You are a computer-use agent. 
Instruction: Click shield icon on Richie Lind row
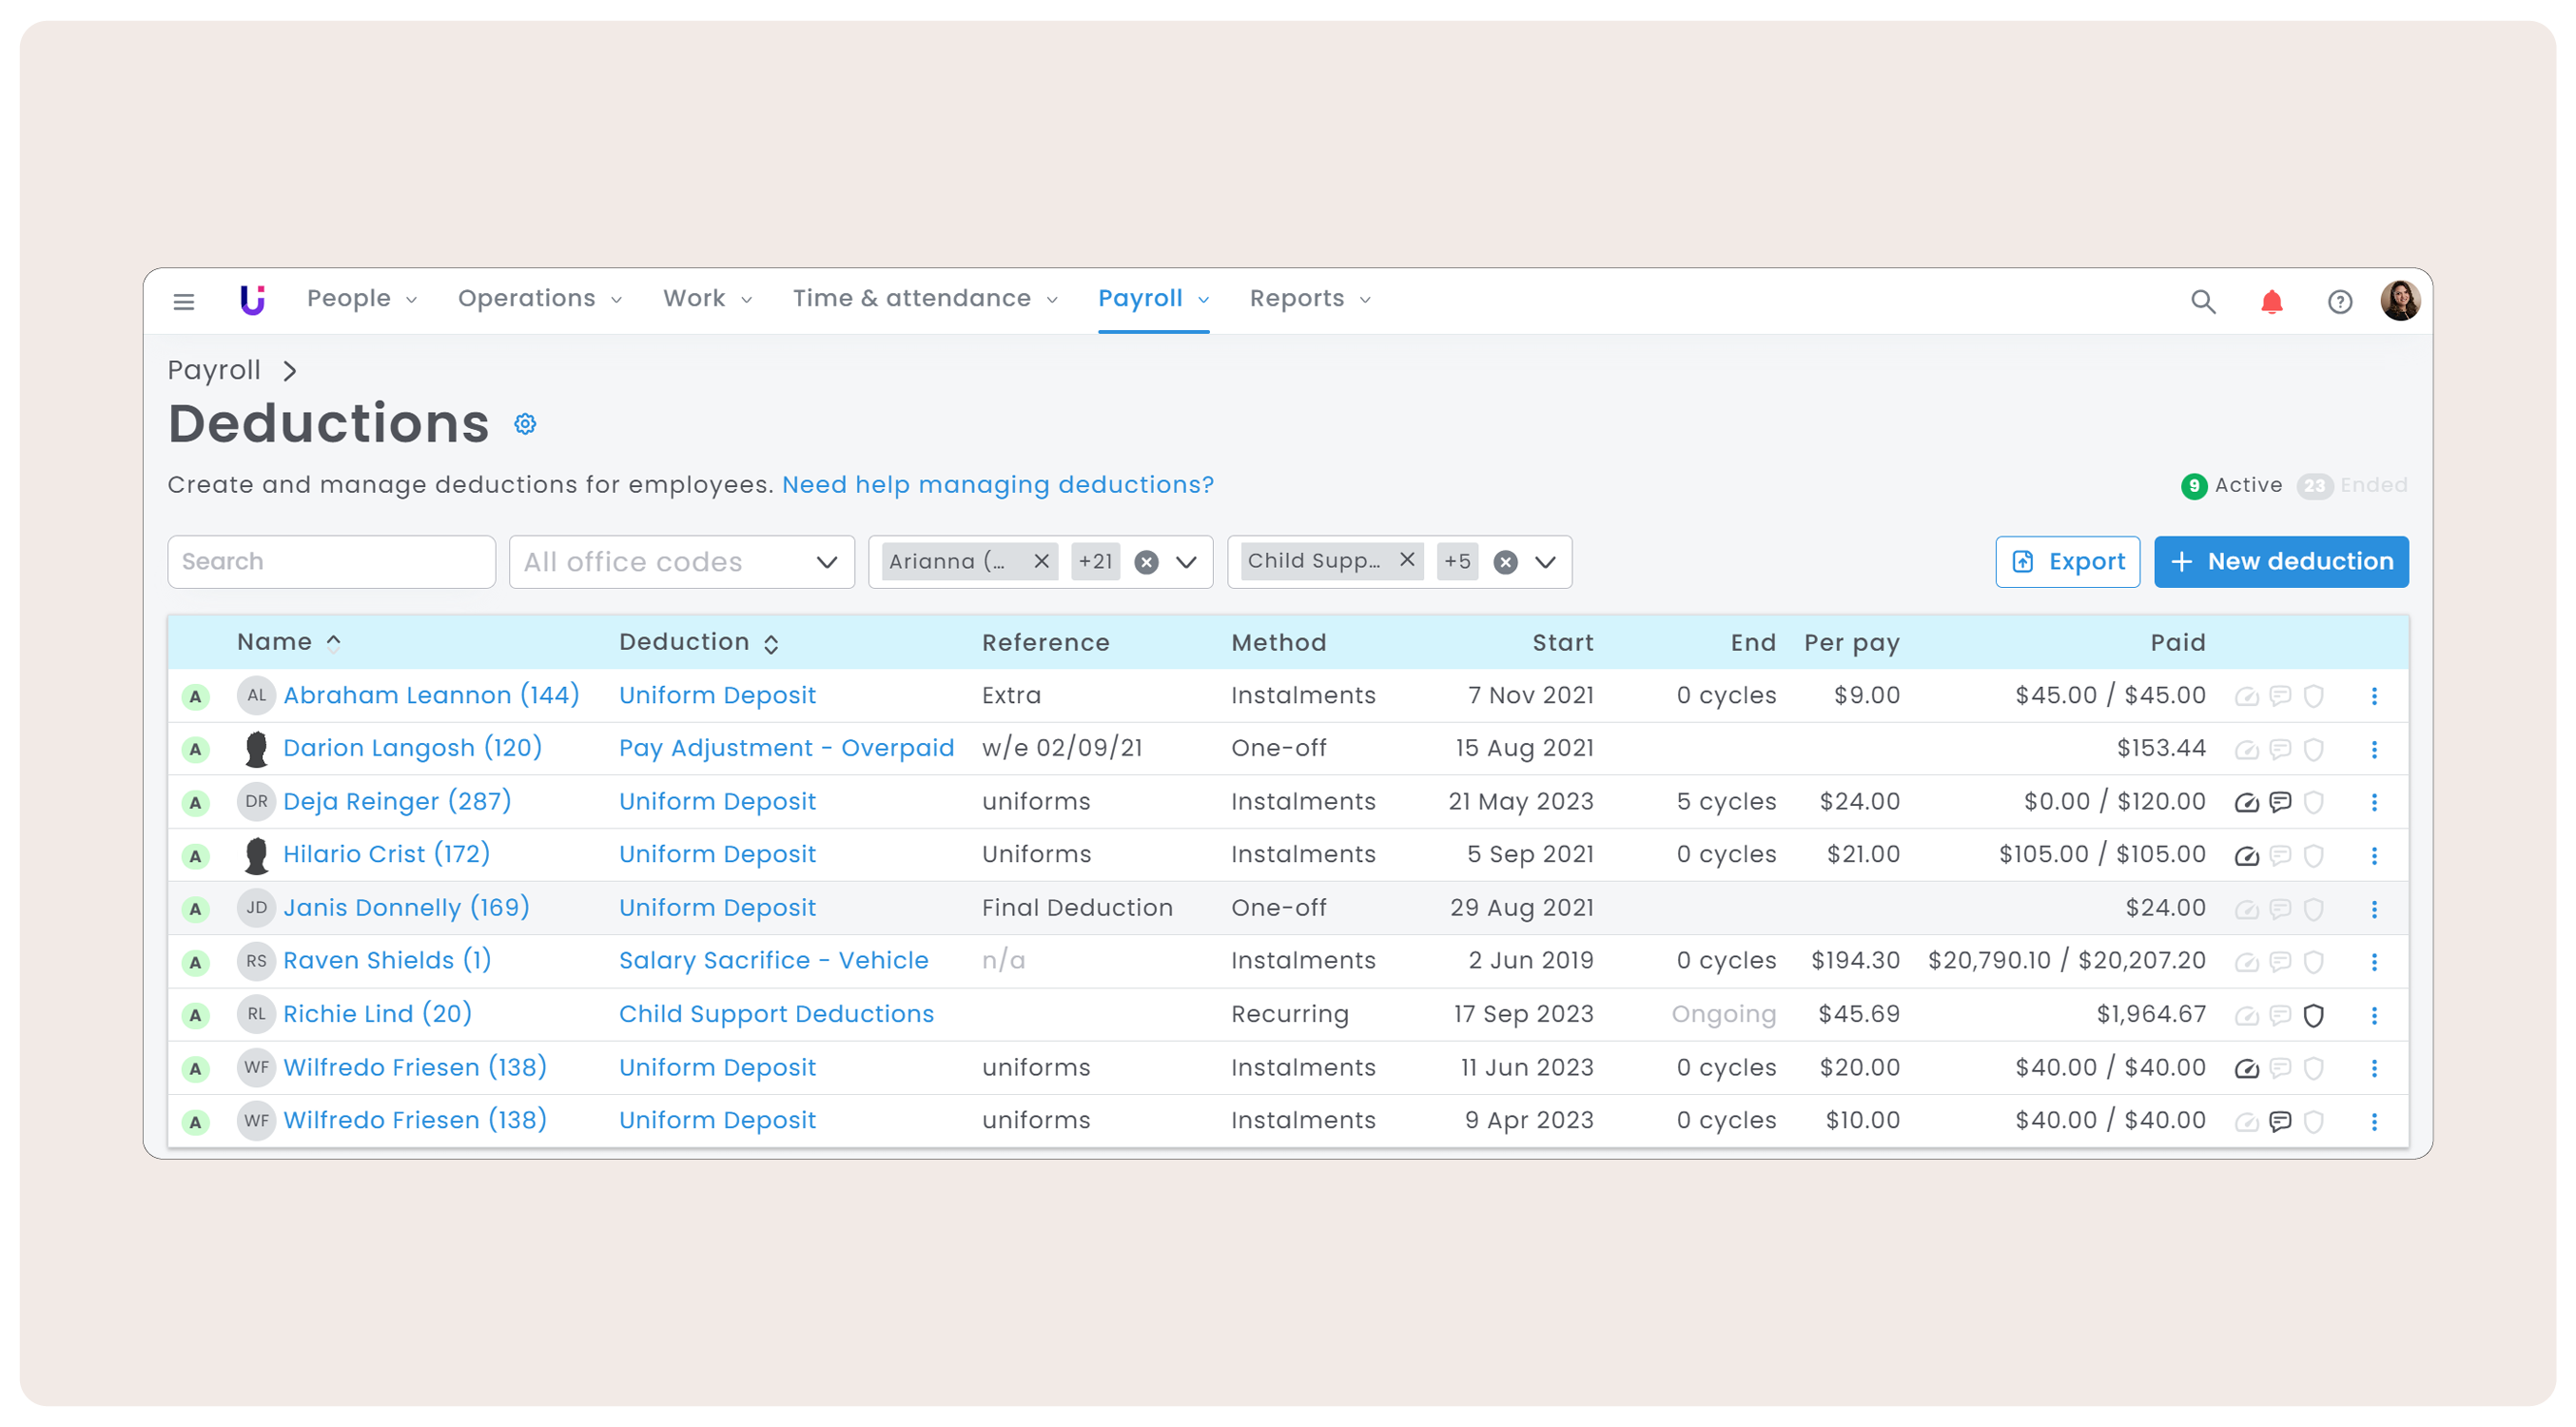[x=2313, y=1015]
